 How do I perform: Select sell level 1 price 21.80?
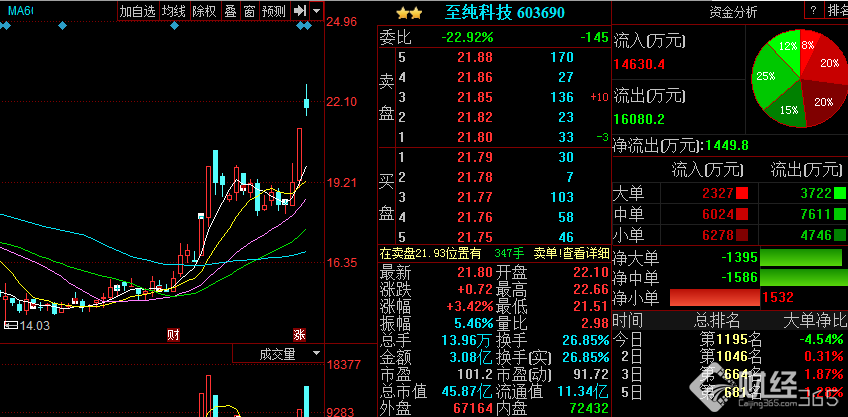pyautogui.click(x=475, y=137)
